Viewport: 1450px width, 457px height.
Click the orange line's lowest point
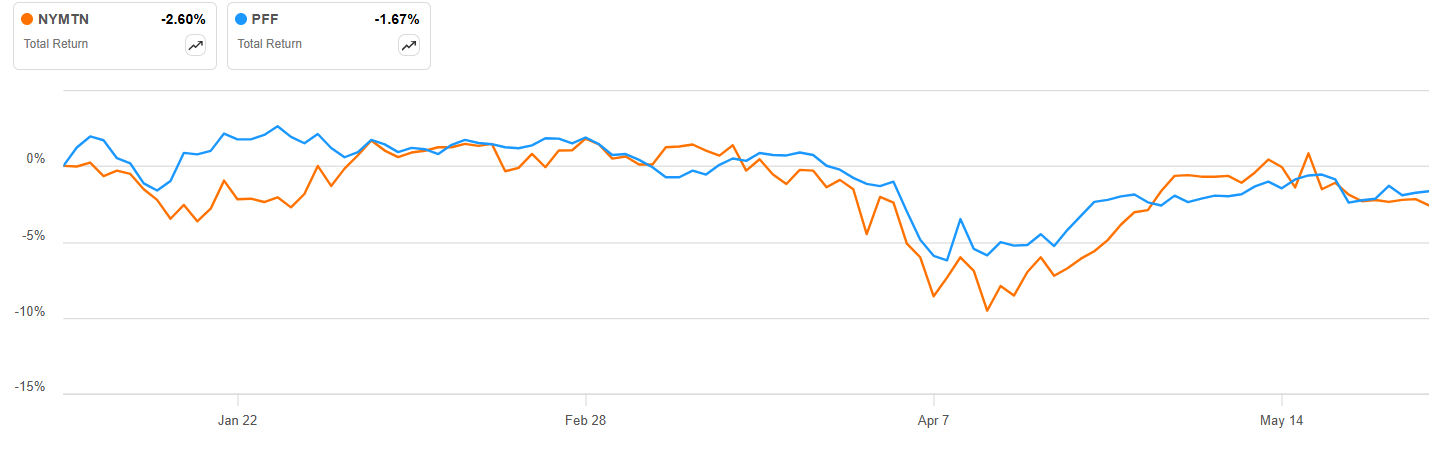[987, 311]
